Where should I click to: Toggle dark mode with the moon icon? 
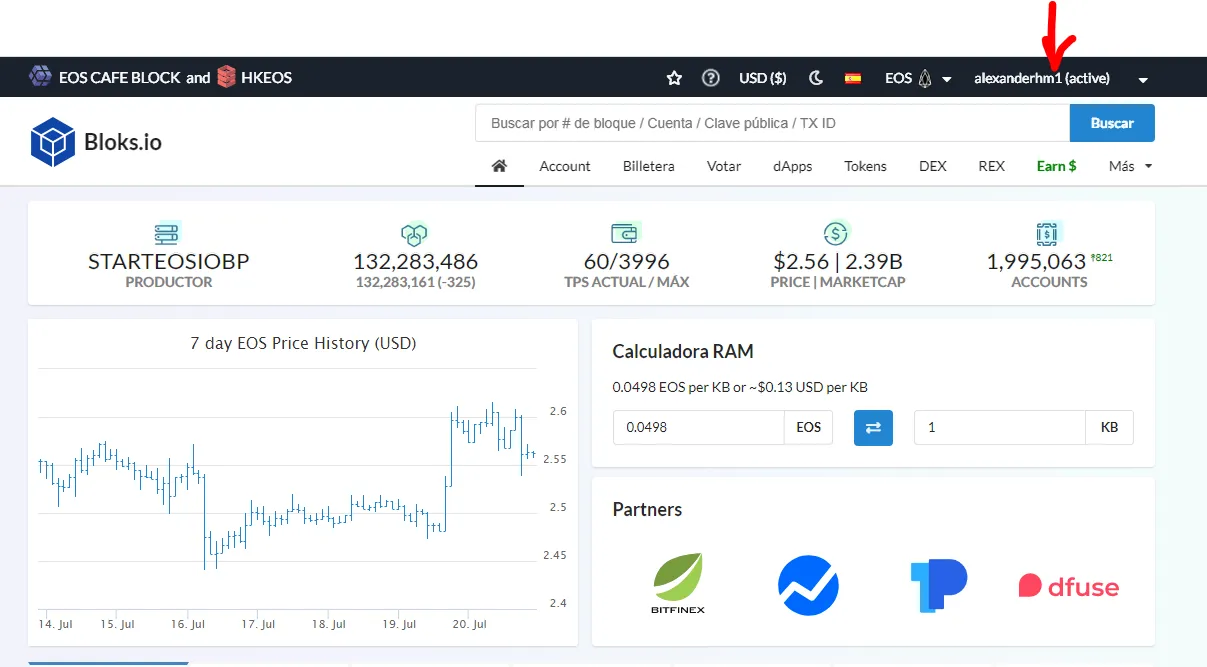(x=816, y=78)
